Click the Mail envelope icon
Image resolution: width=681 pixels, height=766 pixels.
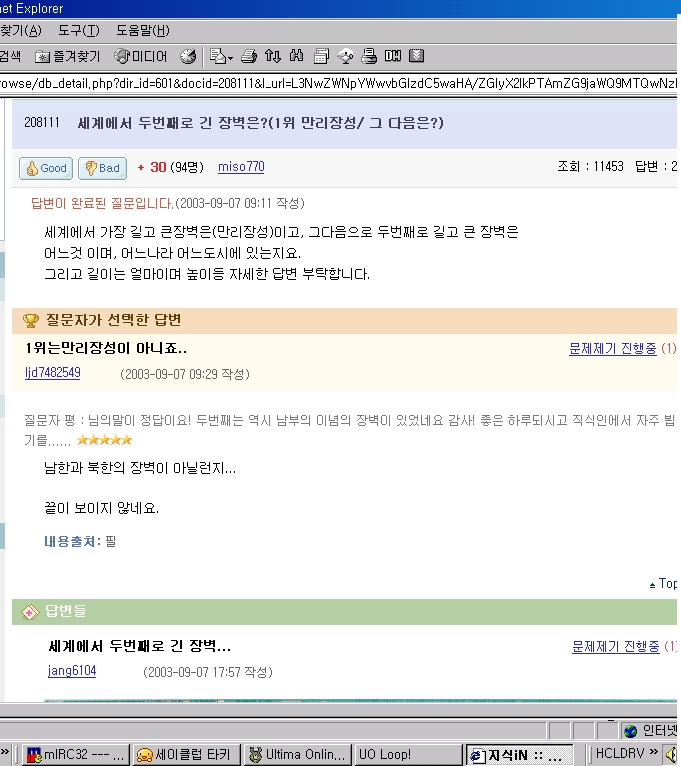pyautogui.click(x=217, y=56)
